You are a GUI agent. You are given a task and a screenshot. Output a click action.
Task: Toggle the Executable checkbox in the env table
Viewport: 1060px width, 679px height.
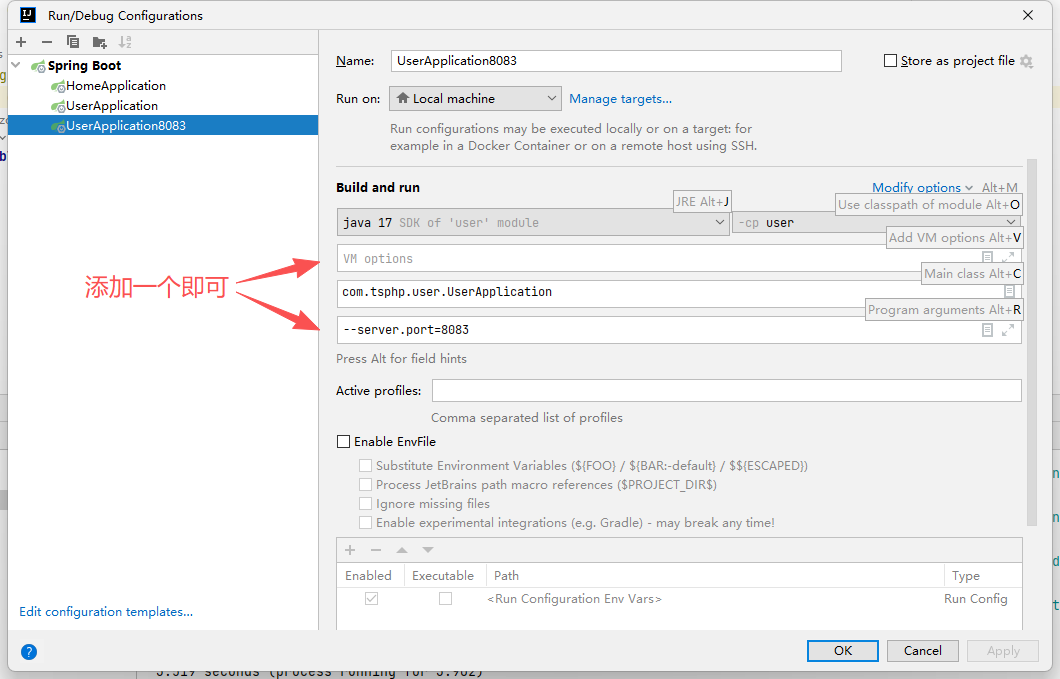coord(445,599)
